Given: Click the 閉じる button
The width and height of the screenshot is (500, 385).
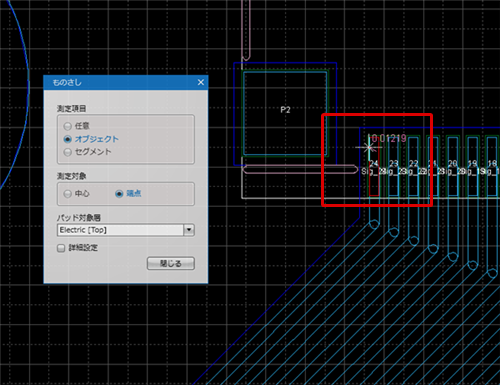Looking at the screenshot, I should (x=171, y=263).
